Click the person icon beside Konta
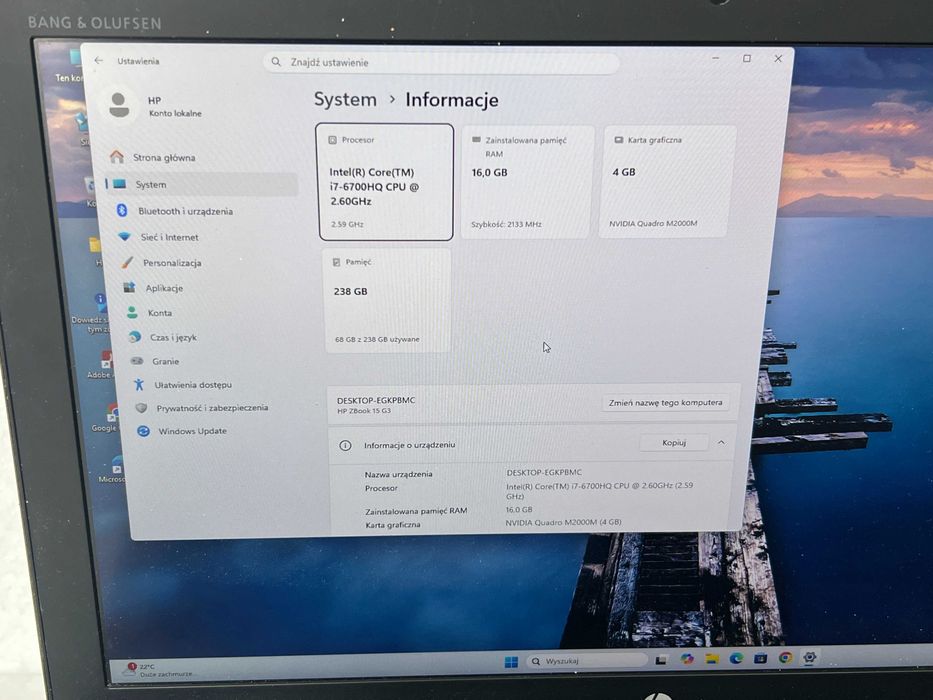Screen dimensions: 933x700 tap(132, 312)
